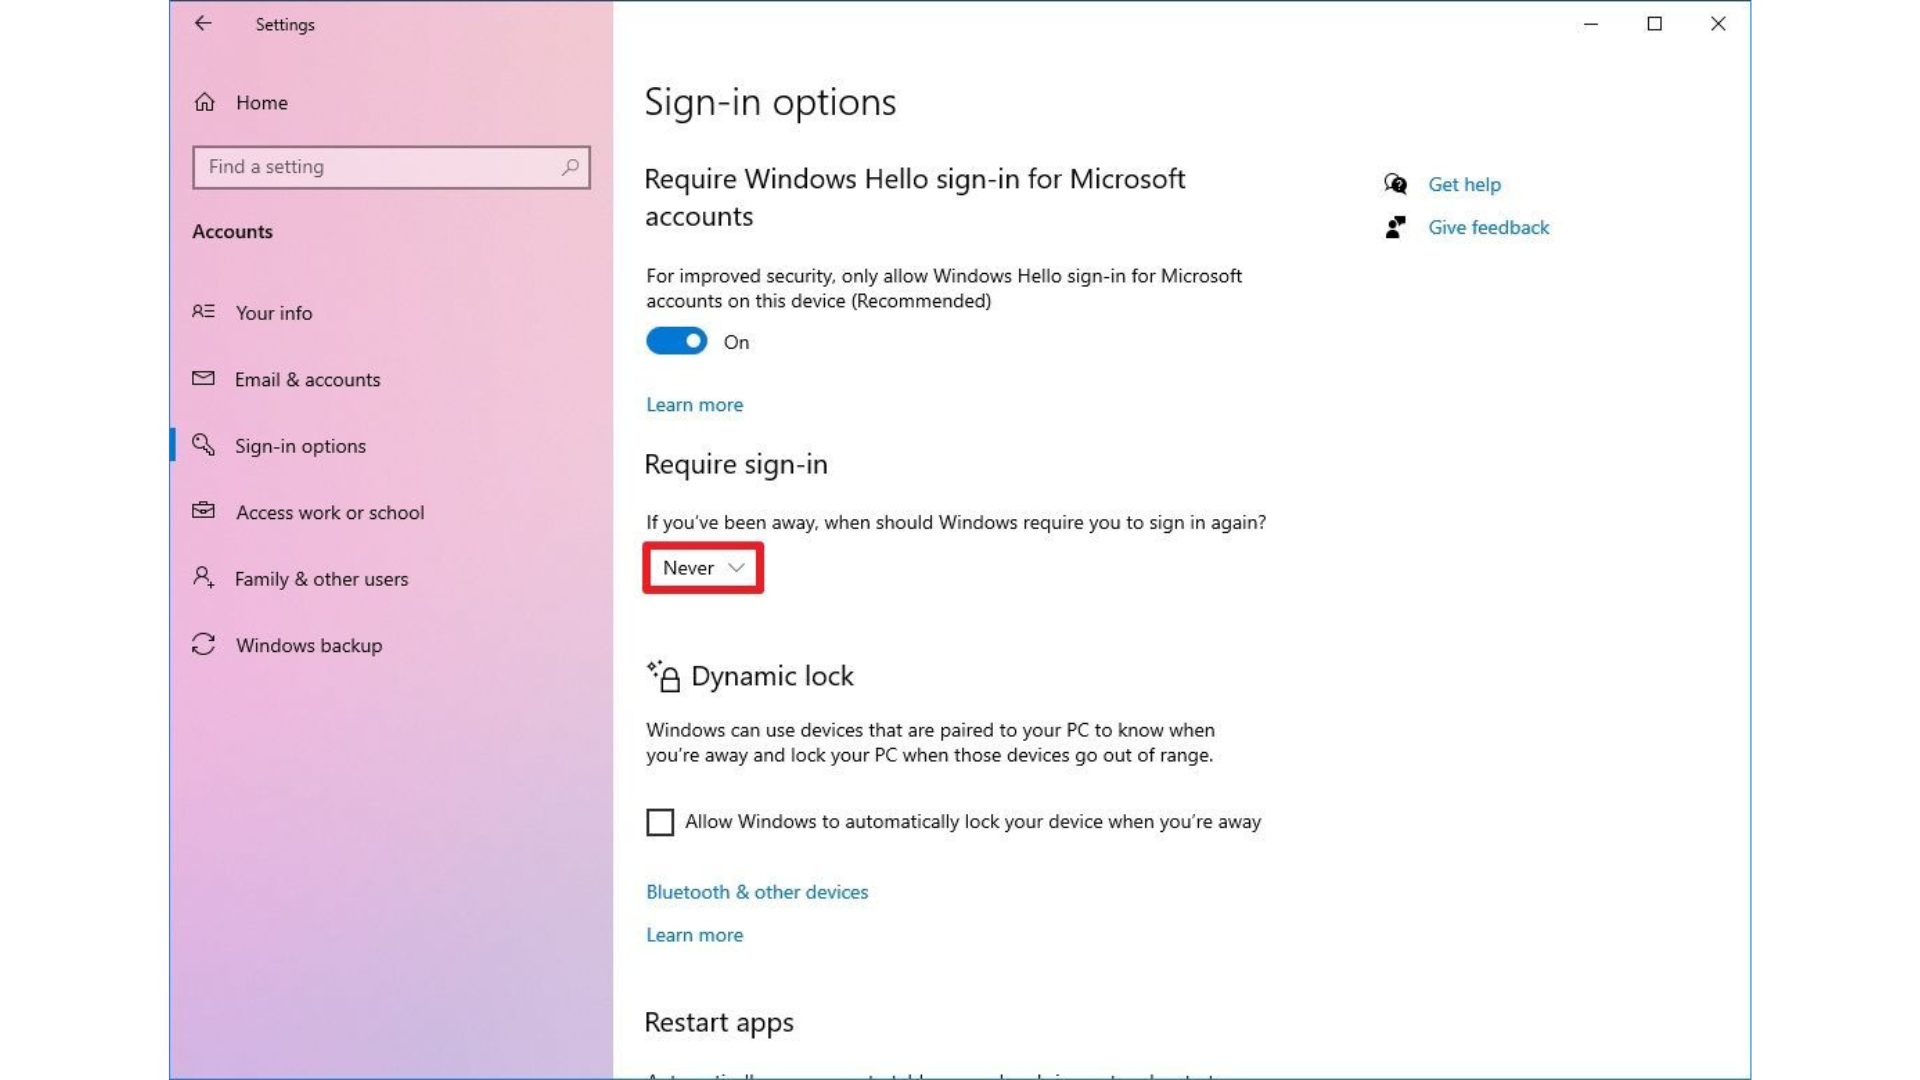Select Give feedback
Viewport: 1920px width, 1080px height.
point(1488,227)
